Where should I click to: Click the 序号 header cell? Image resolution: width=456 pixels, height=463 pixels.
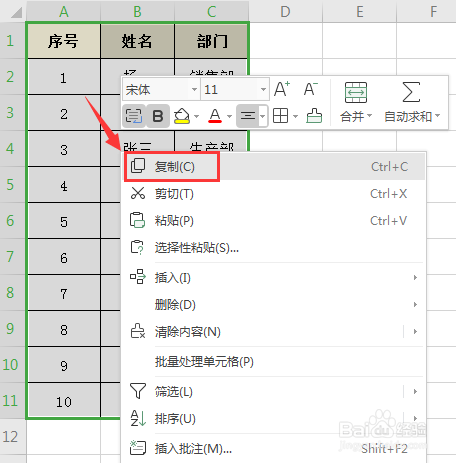pyautogui.click(x=63, y=41)
